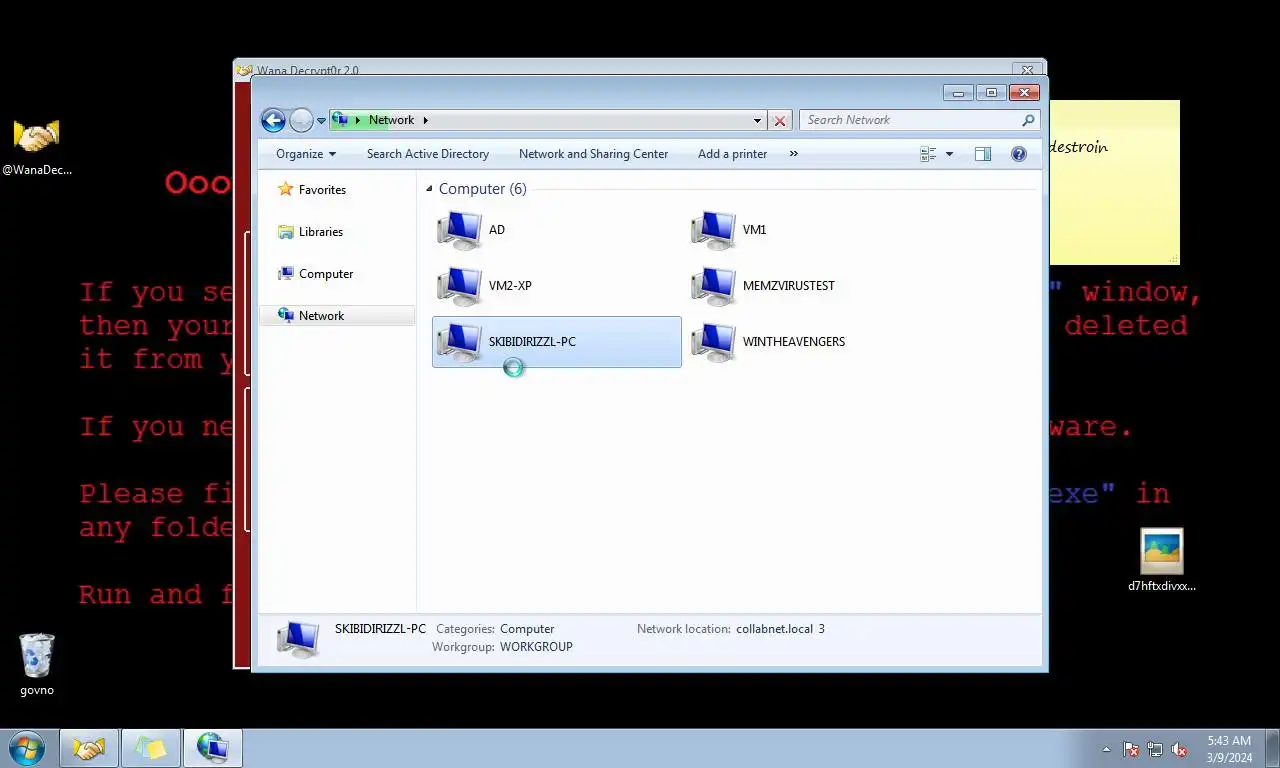
Task: Stop loading with the red X button
Action: [x=780, y=120]
